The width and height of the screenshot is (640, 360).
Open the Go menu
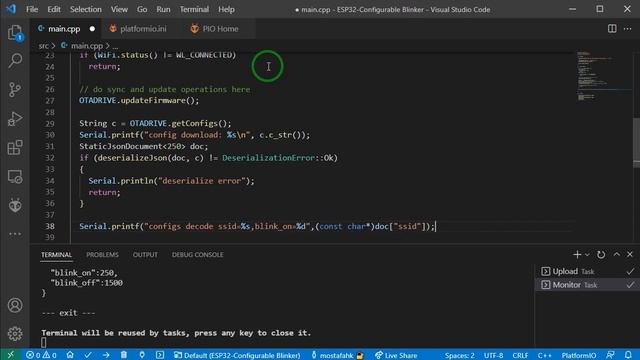(142, 9)
